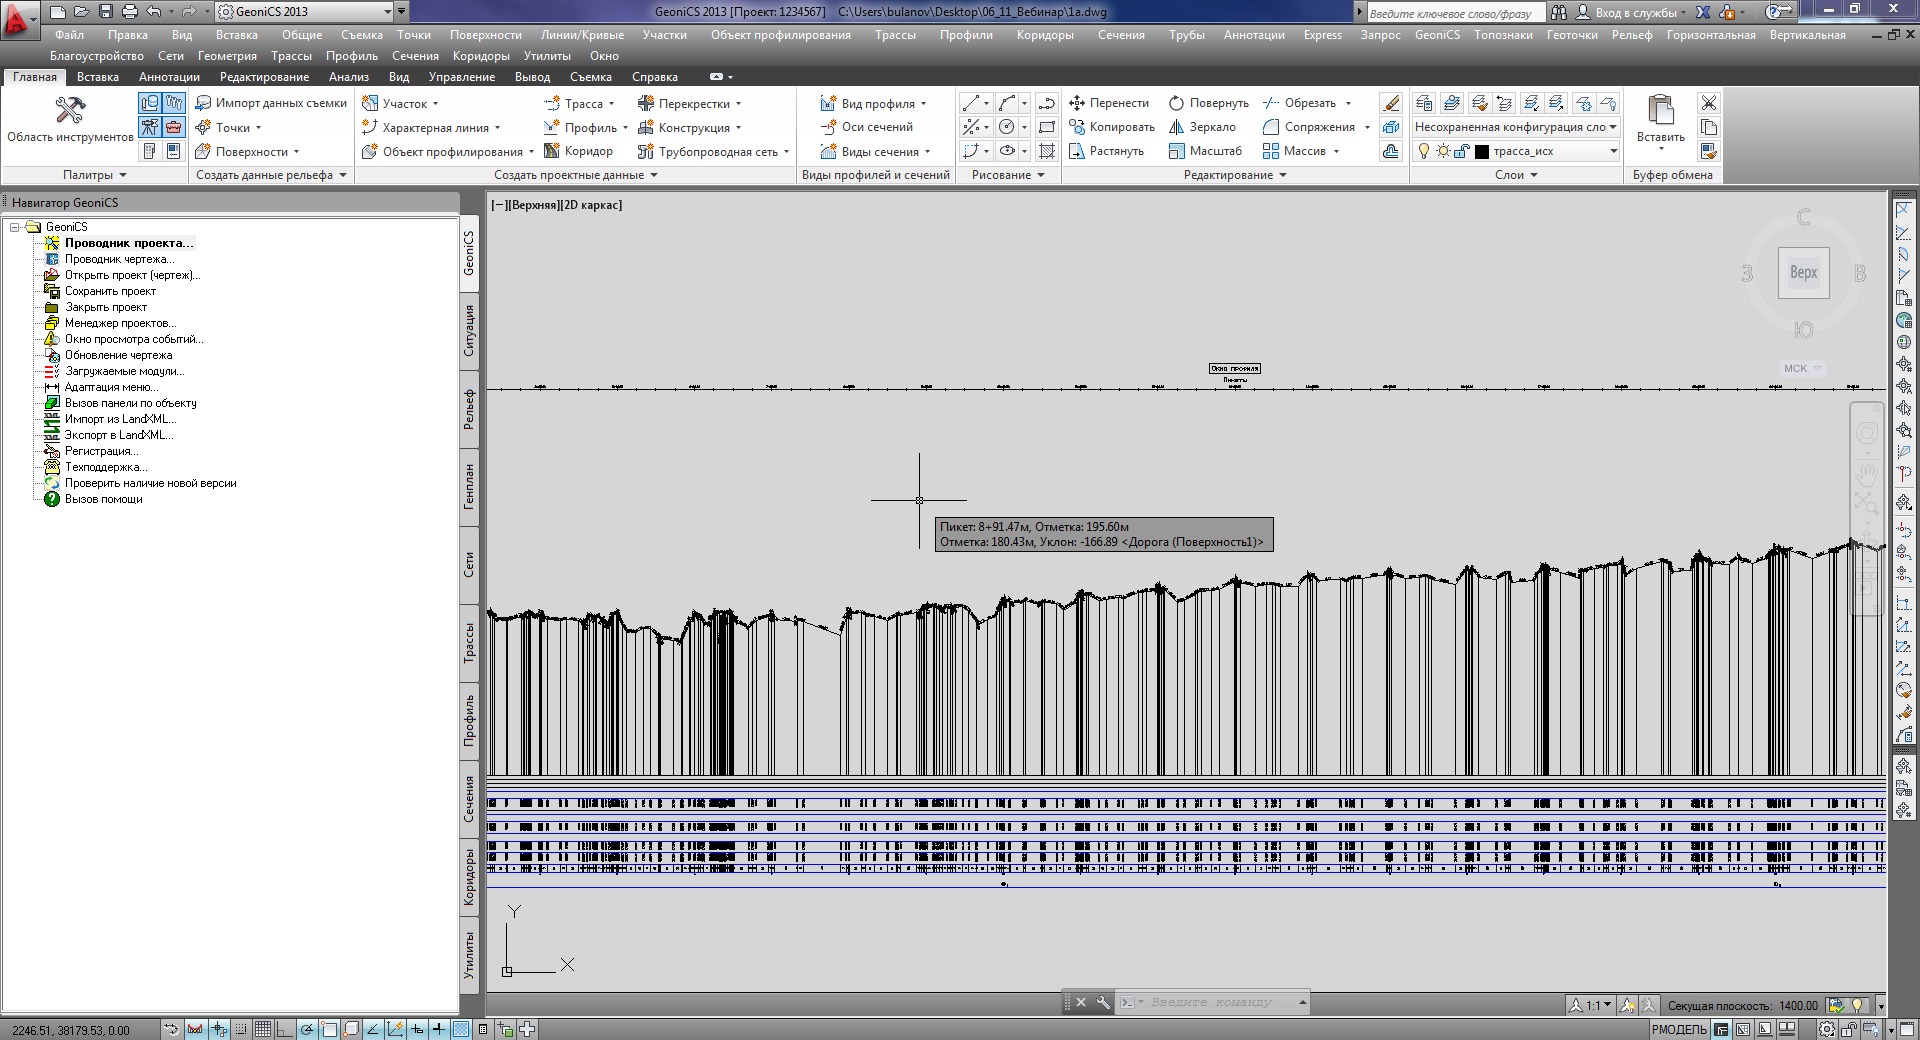Screen dimensions: 1920x1040
Task: Open the трасса_исх layer dropdown
Action: pyautogui.click(x=1613, y=151)
